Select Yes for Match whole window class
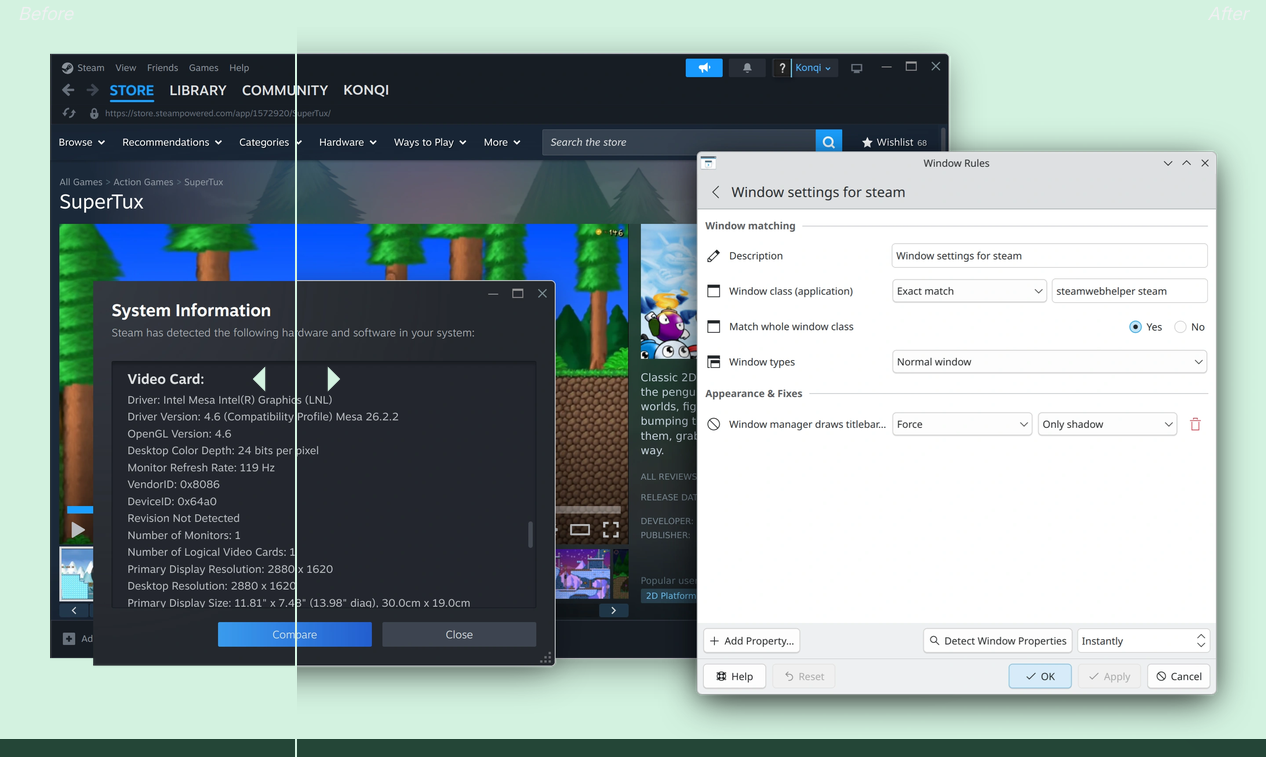The image size is (1266, 757). [1136, 327]
